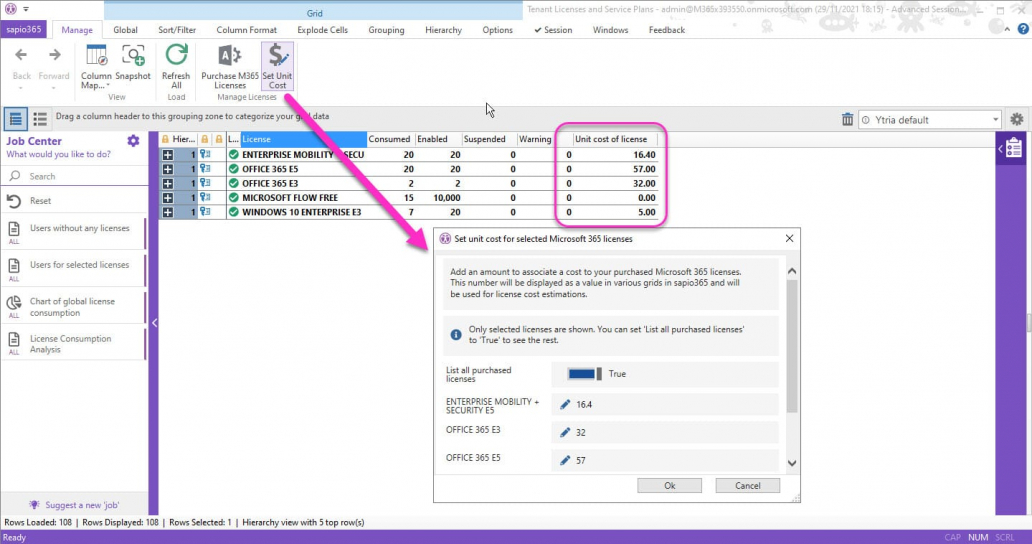Open the Manage ribbon tab
The height and width of the screenshot is (544, 1032).
[77, 30]
